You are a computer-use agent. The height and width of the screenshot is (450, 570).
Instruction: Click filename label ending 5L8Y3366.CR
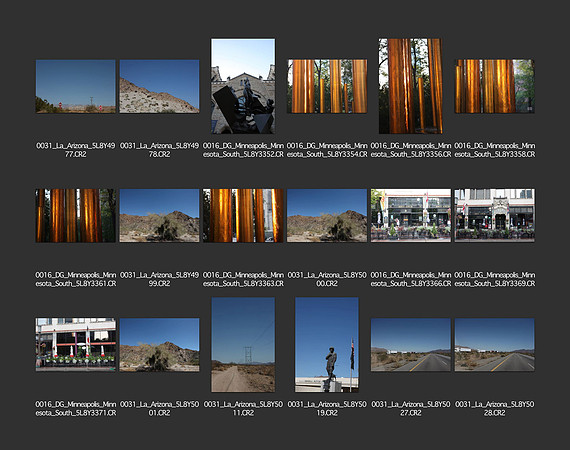(x=411, y=279)
